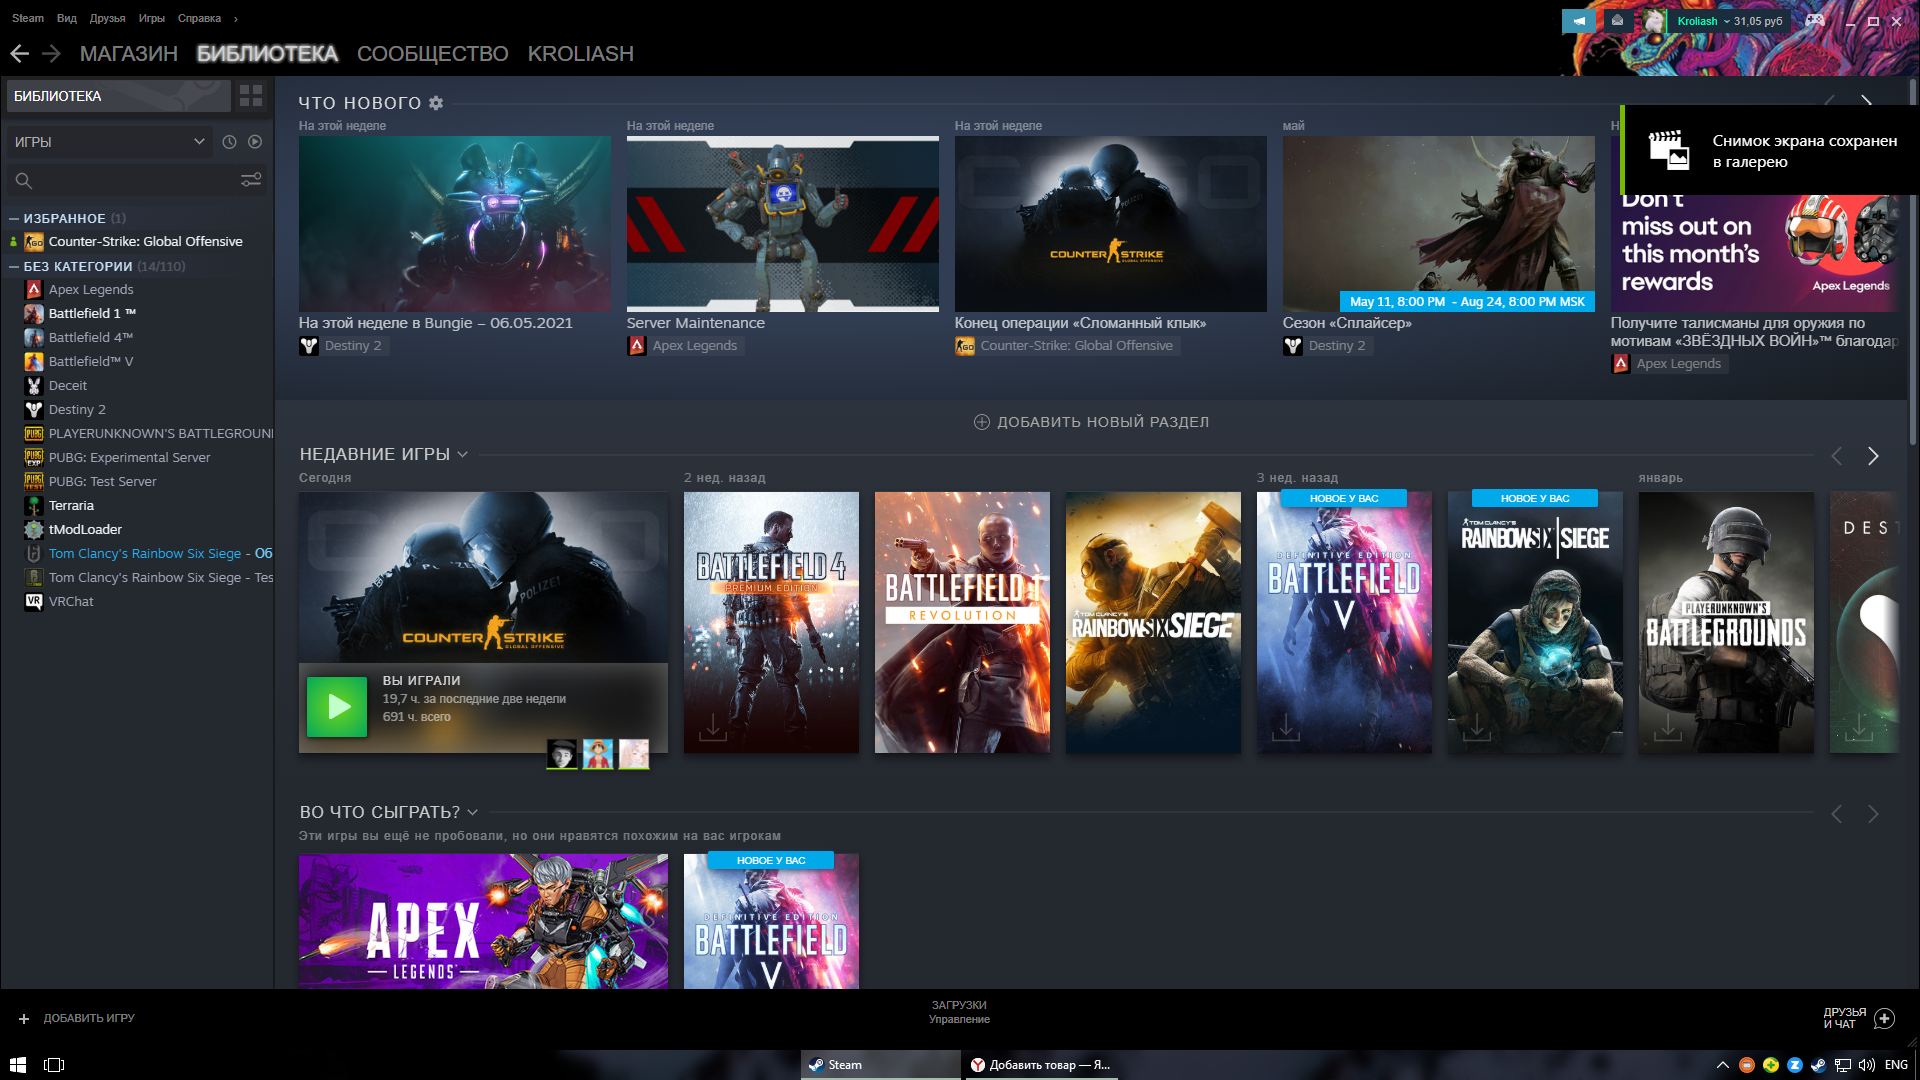Open Windows Start menu
This screenshot has width=1920, height=1080.
pos(18,1065)
